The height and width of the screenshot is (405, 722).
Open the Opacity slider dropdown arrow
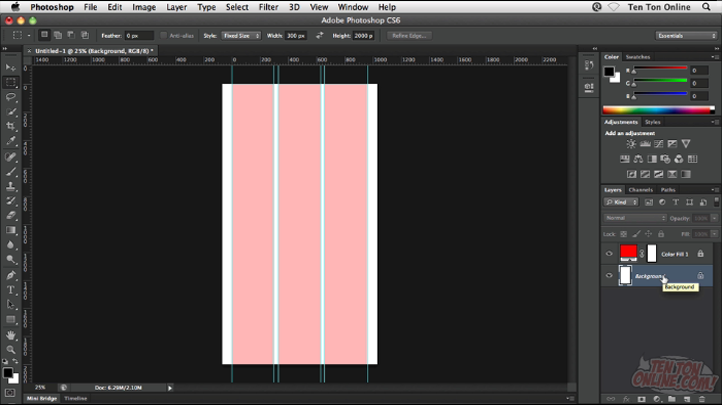(x=714, y=218)
